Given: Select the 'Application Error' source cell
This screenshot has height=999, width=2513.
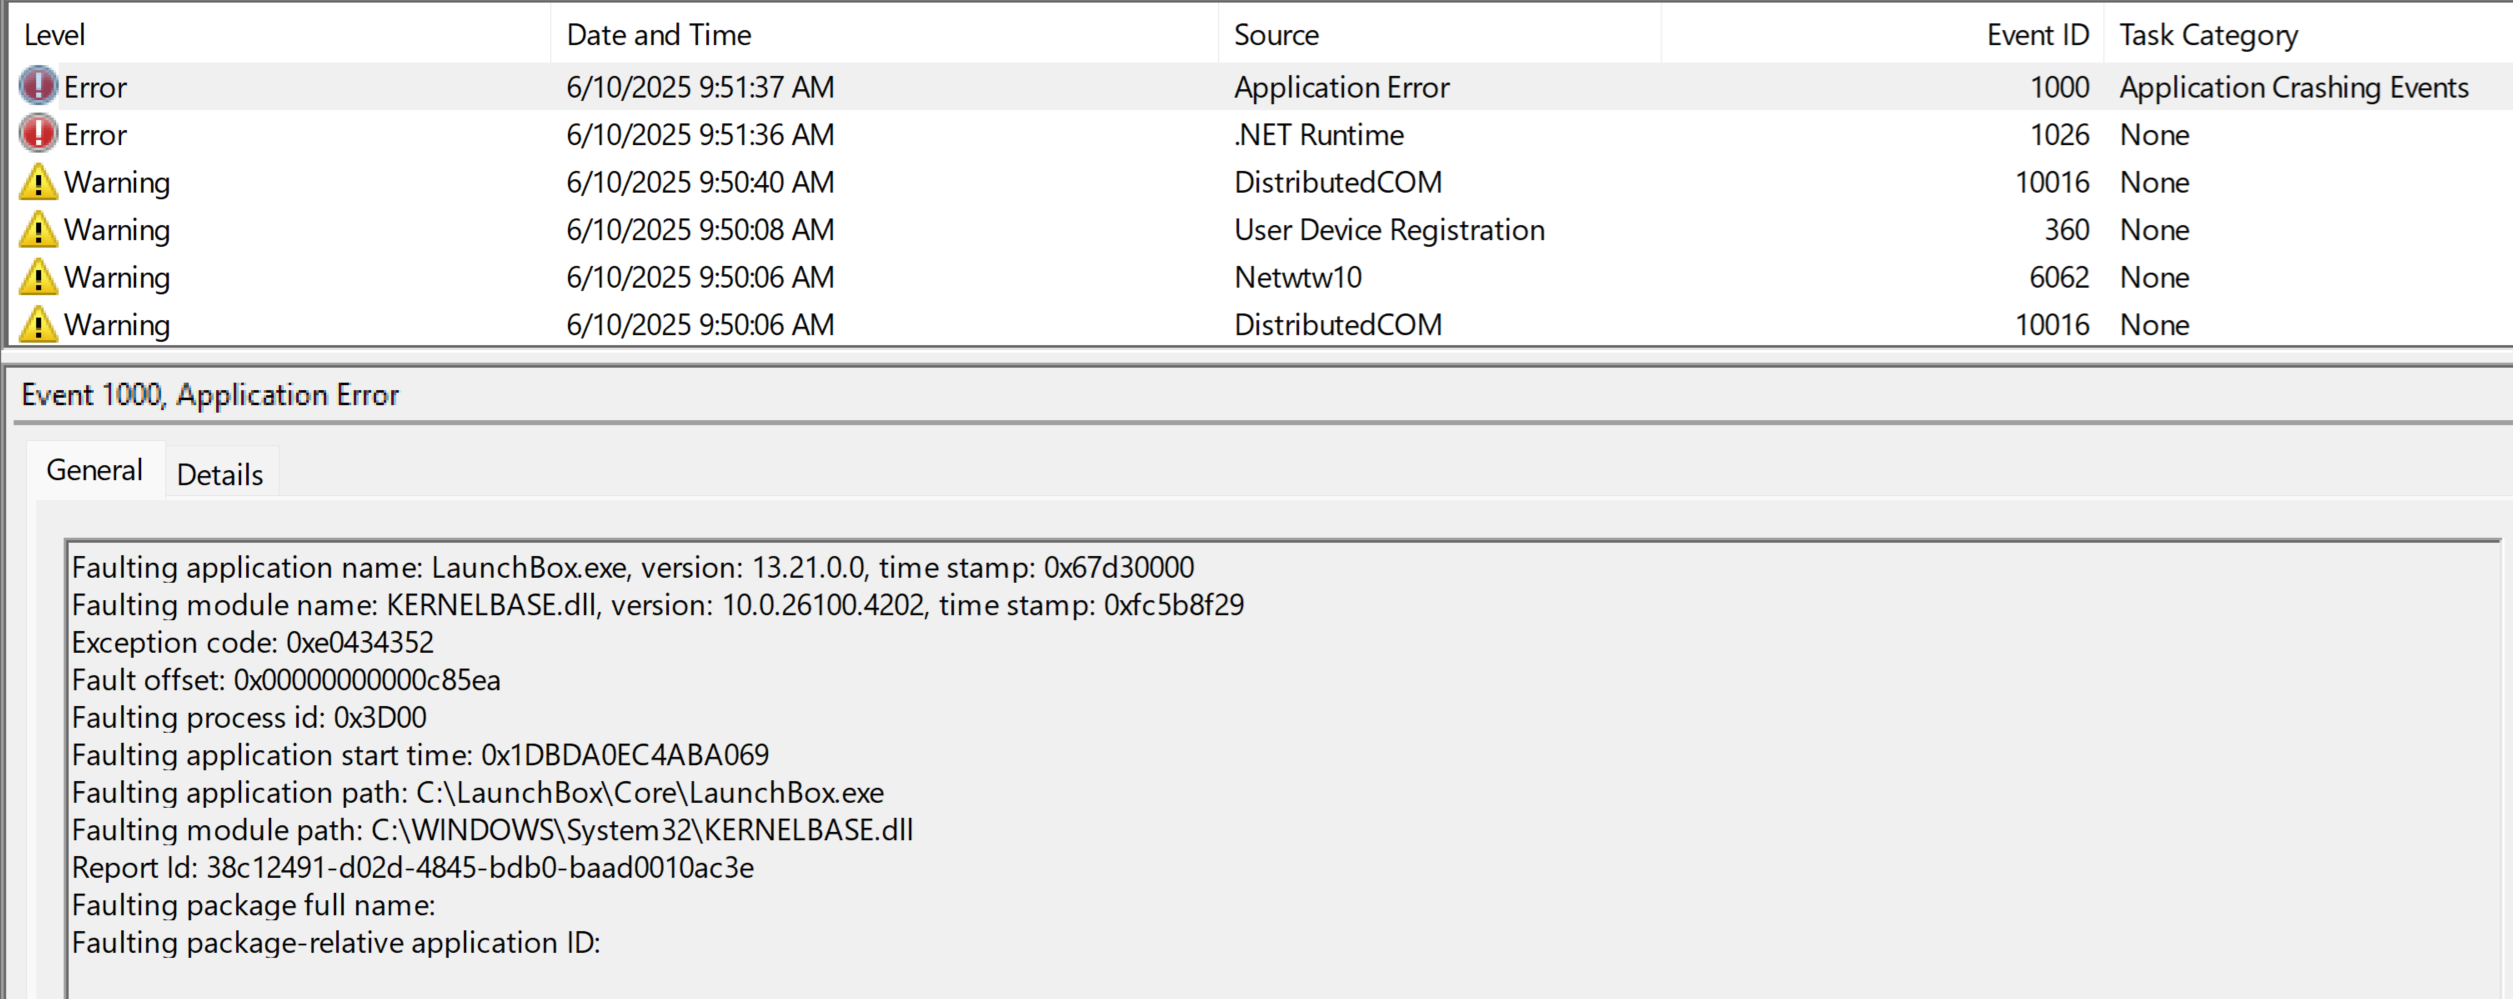Looking at the screenshot, I should click(1342, 87).
